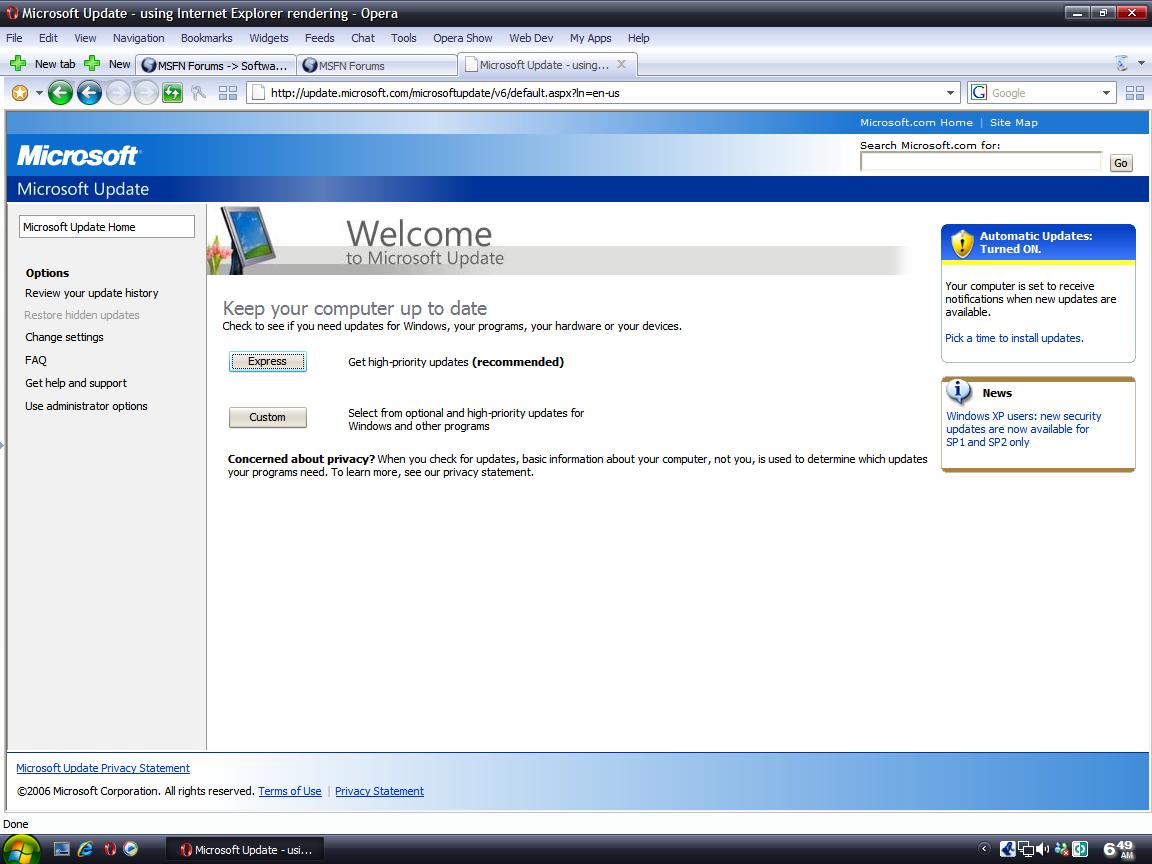Click the yellow shield Automatic Updates icon
The image size is (1152, 864).
pyautogui.click(x=962, y=243)
